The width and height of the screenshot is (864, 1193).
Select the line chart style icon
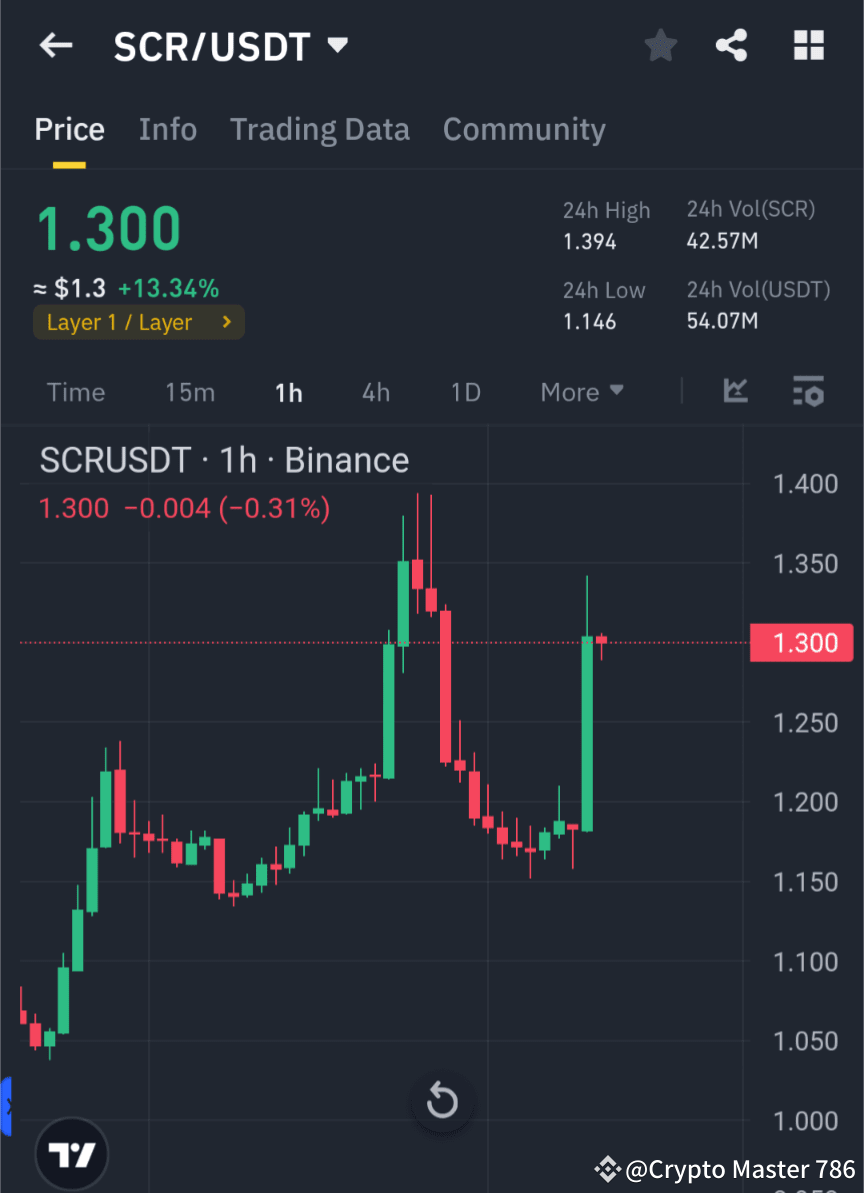[x=736, y=392]
